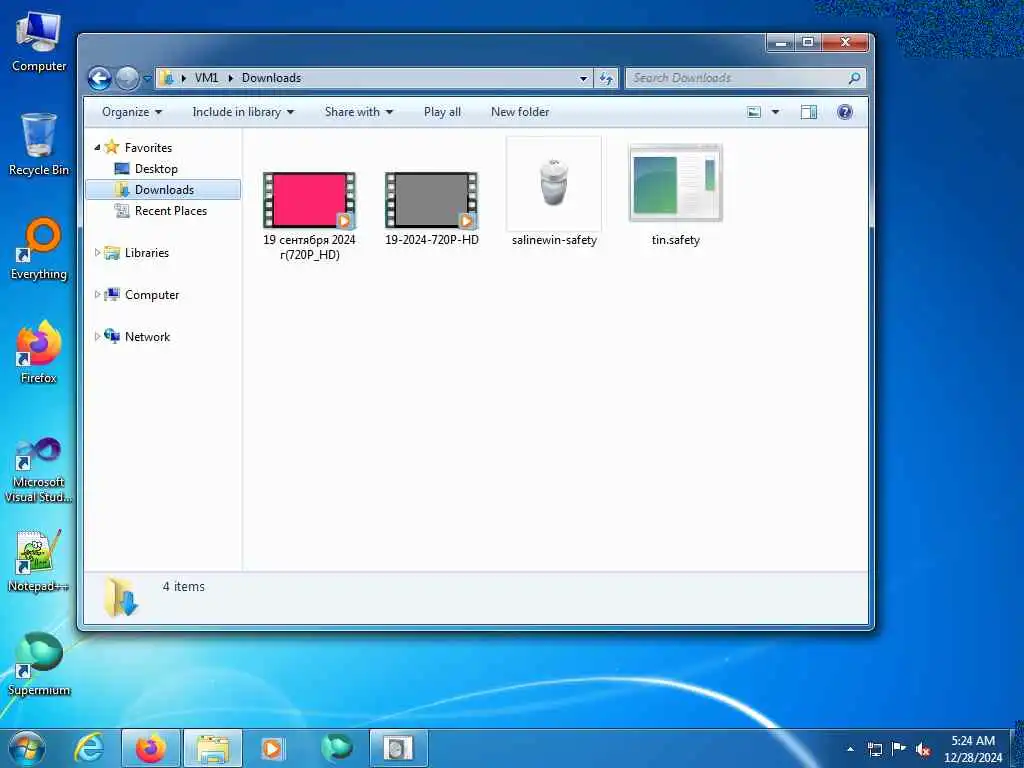Open recent pages dropdown beside forward arrow
1024x768 pixels.
148,79
